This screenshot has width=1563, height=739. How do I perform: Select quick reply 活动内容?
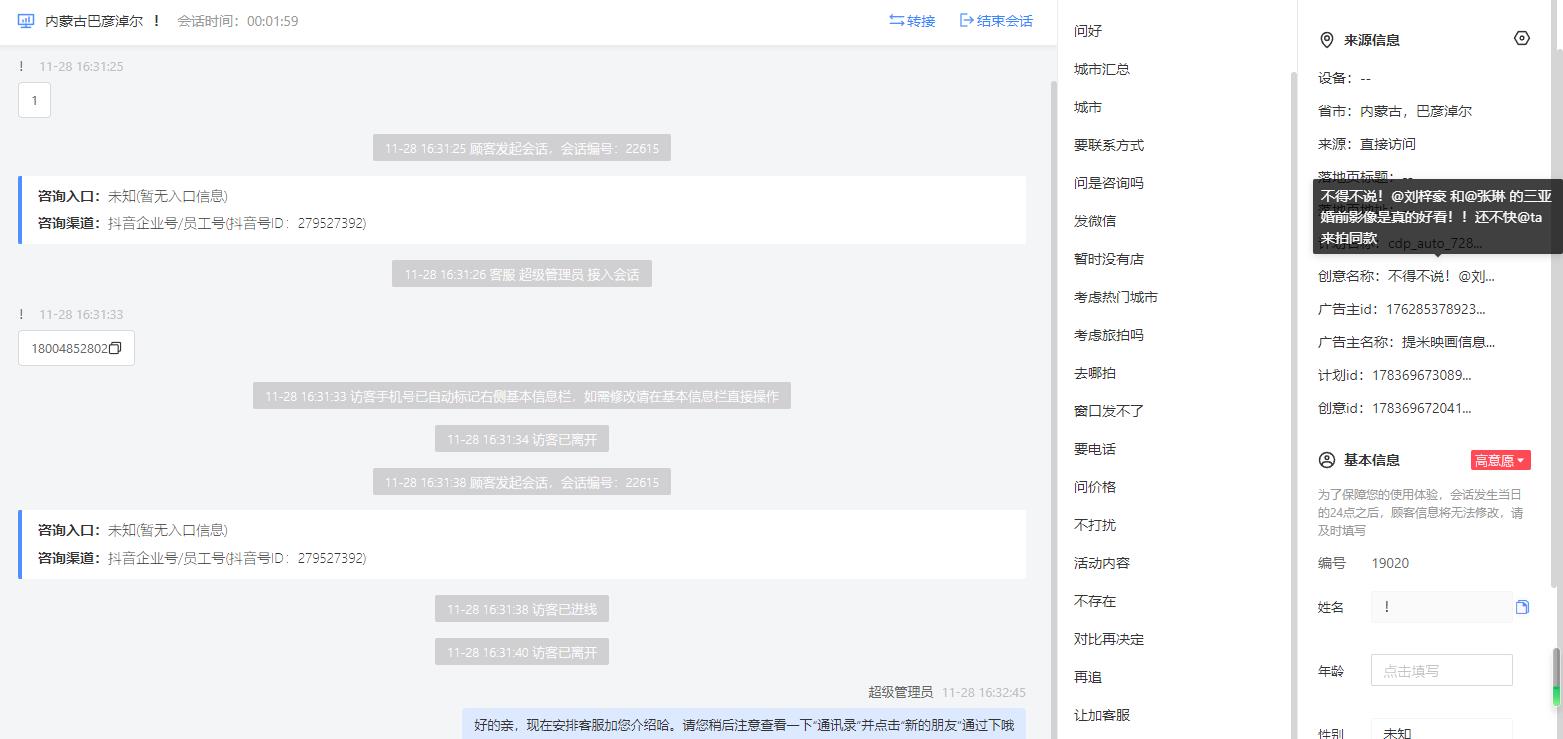(x=1102, y=563)
